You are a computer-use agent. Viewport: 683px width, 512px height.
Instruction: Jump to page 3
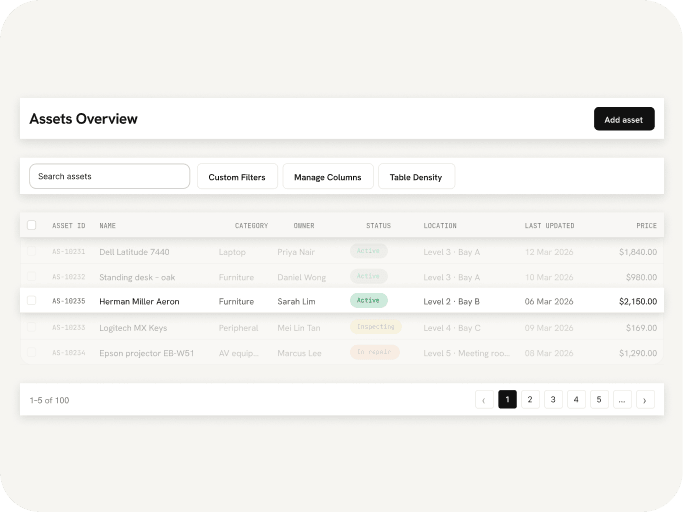coord(553,400)
